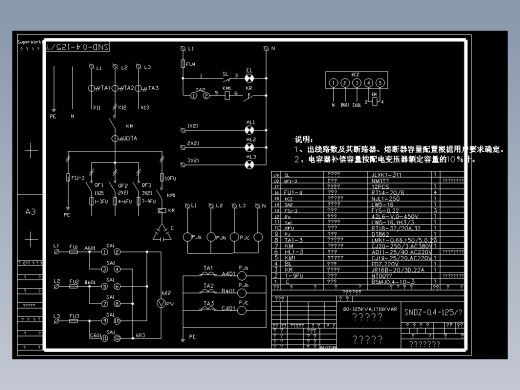Click the A601 wire label after FU1
This screenshot has height=390, width=520.
90,248
